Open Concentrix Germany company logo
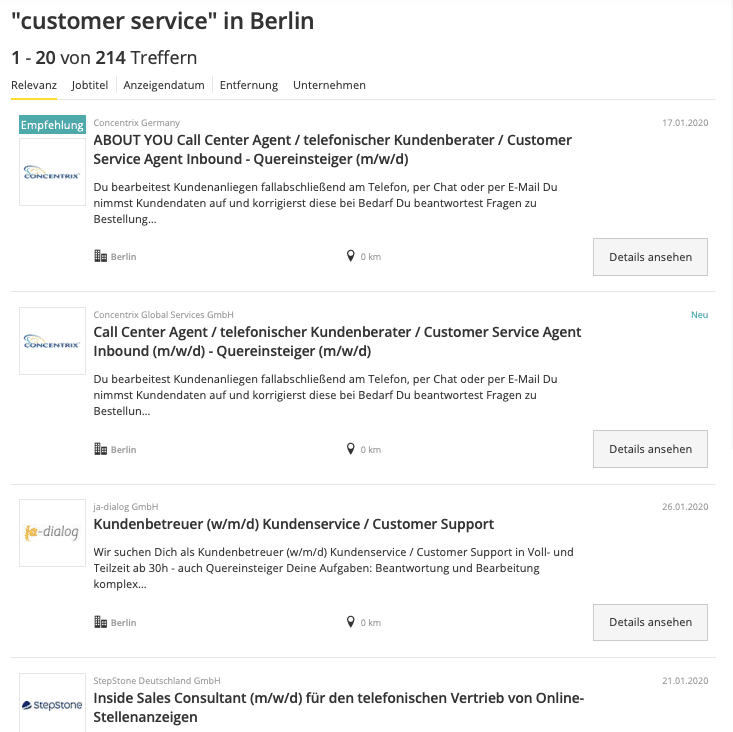This screenshot has width=733, height=732. click(x=52, y=172)
